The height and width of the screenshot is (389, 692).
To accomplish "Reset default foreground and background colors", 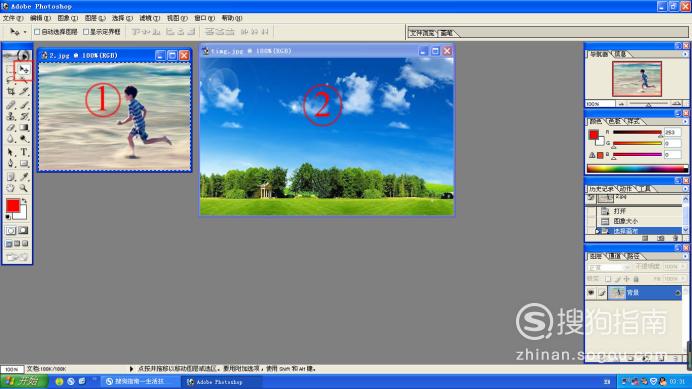I will [8, 217].
